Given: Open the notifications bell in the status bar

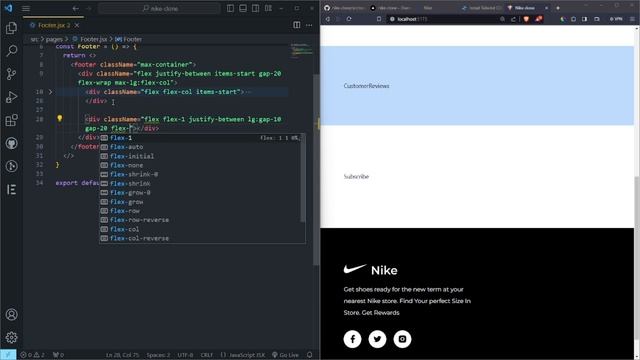Looking at the screenshot, I should (309, 355).
